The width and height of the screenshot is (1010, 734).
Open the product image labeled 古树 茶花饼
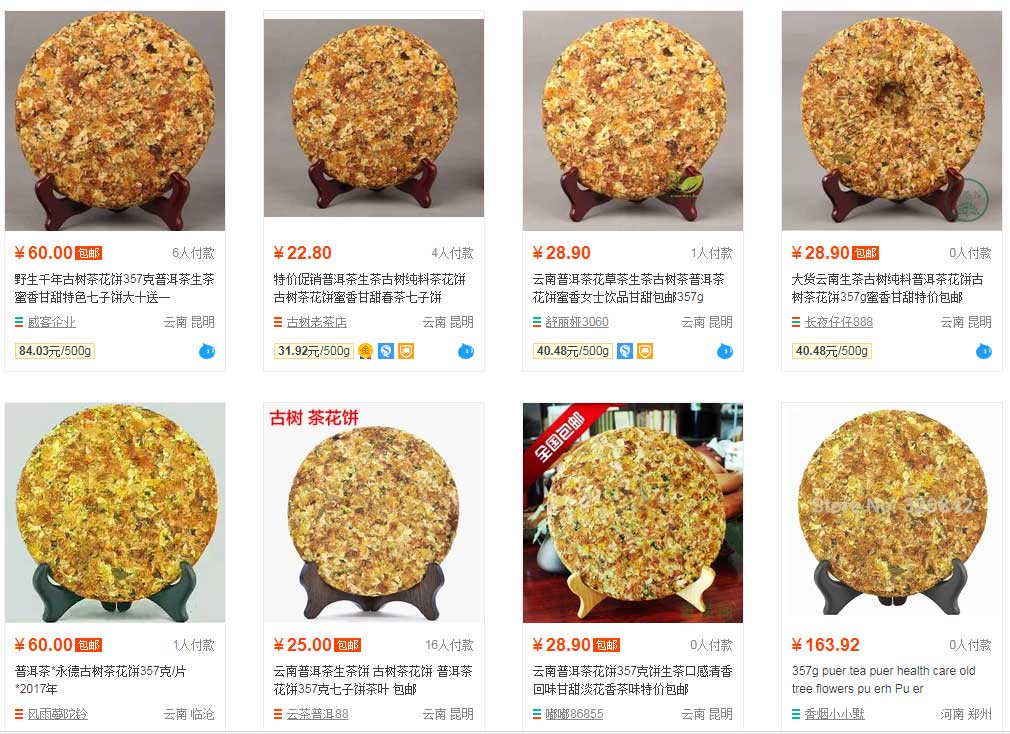pyautogui.click(x=374, y=513)
